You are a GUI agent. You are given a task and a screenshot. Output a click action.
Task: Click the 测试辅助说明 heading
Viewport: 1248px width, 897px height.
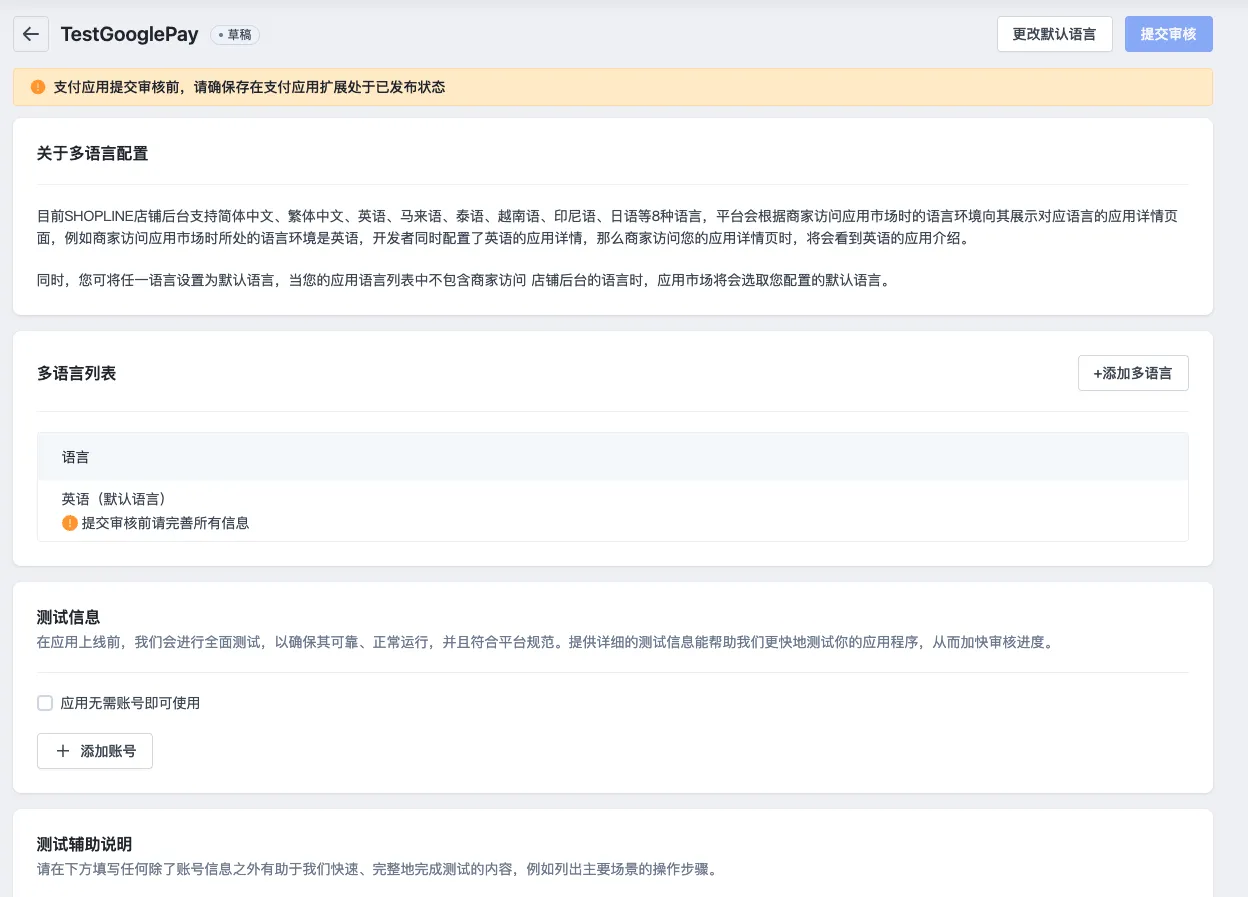[85, 844]
